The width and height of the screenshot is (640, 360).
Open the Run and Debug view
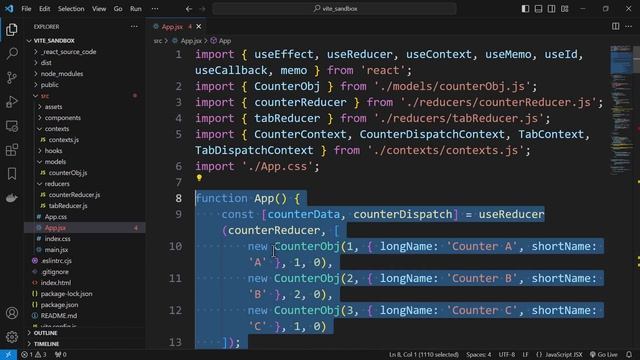(x=12, y=102)
